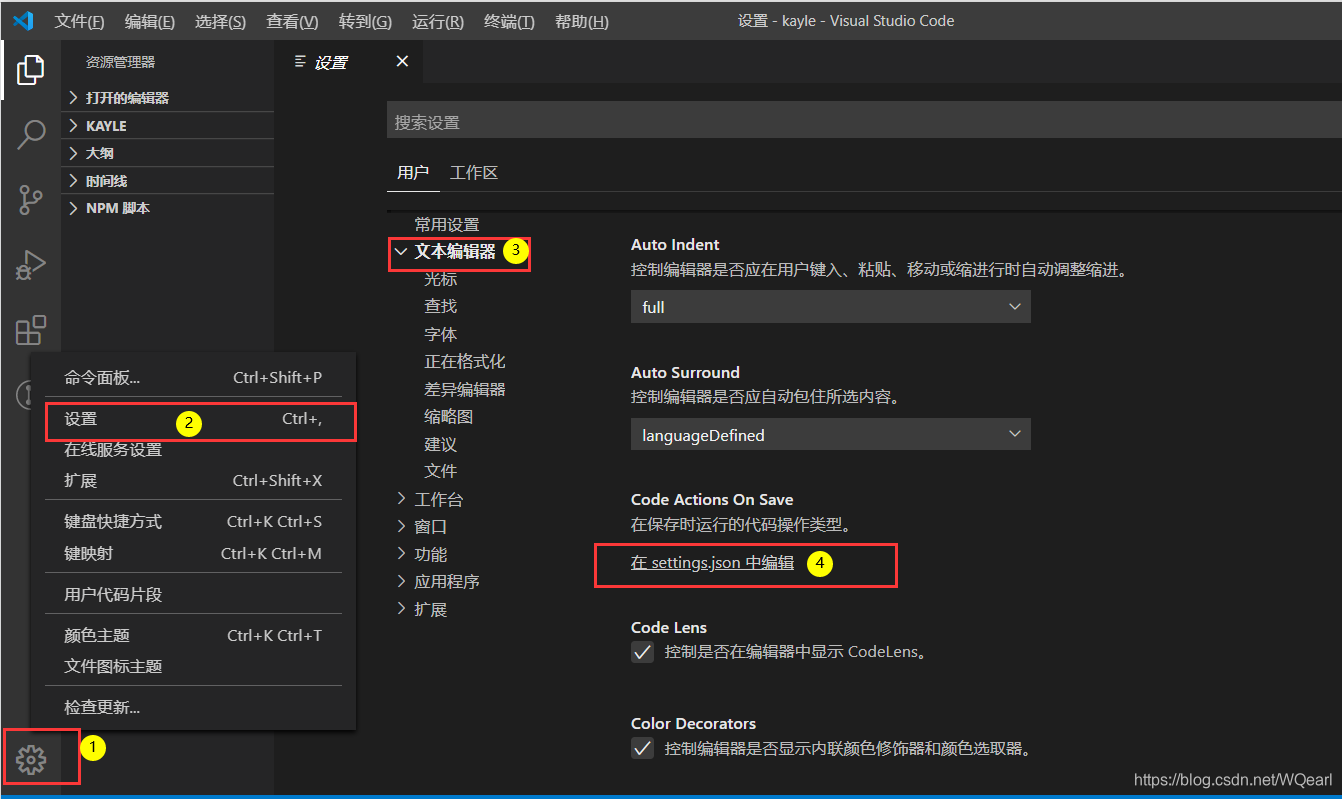Open the 文件(F) menu
Screen dimensions: 1342x799
79,22
